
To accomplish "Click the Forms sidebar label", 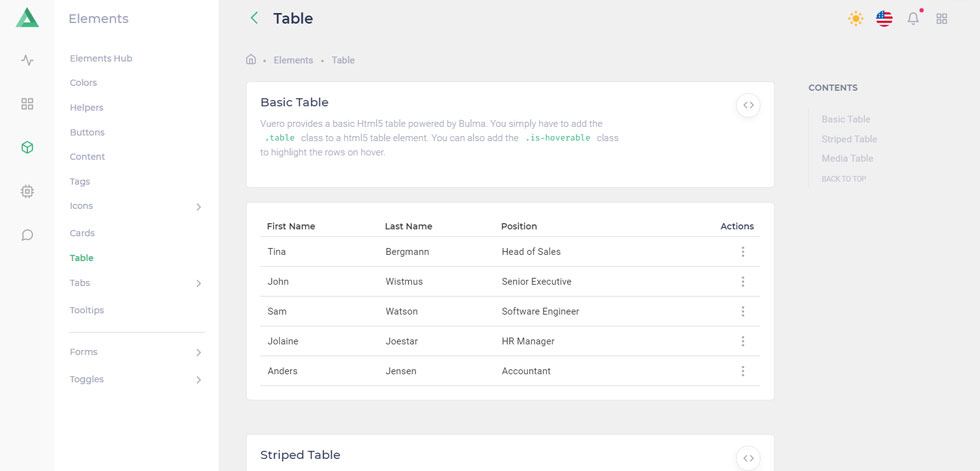I will click(83, 352).
